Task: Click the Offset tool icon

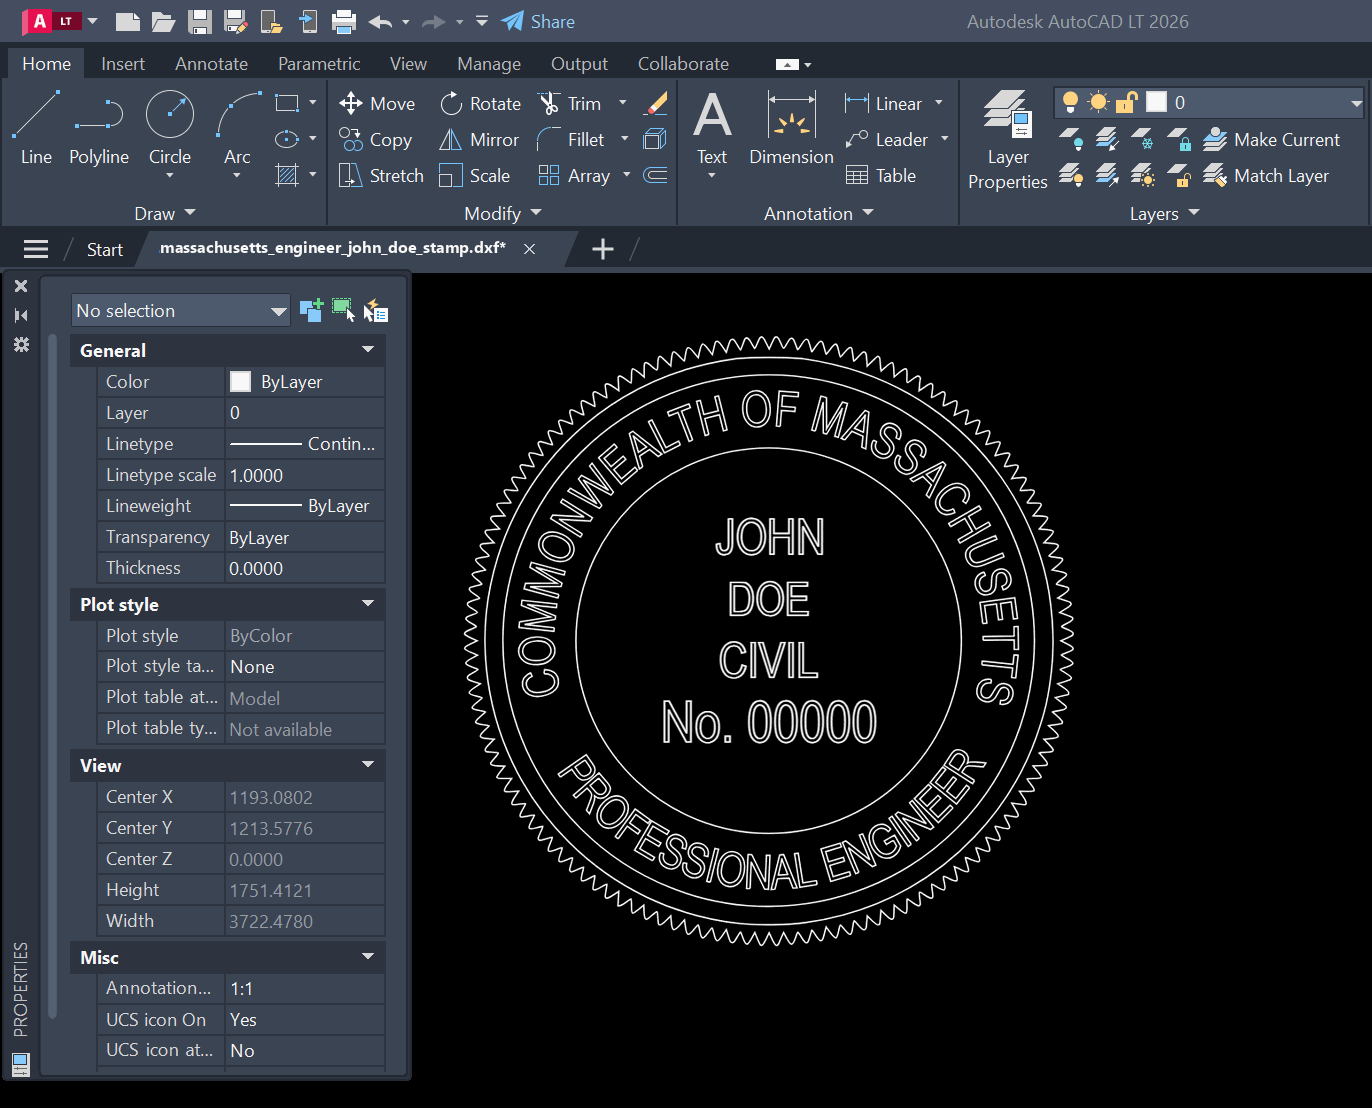Action: [655, 175]
